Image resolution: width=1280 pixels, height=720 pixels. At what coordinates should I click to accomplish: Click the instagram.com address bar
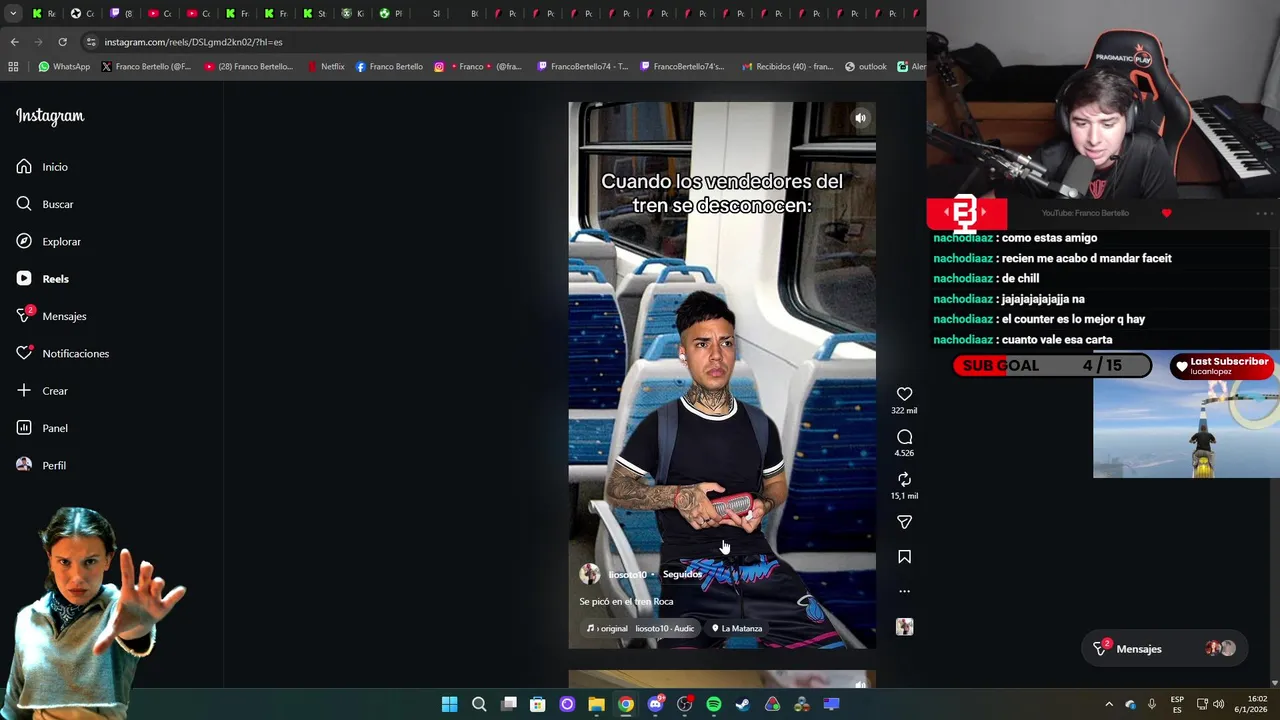tap(500, 42)
